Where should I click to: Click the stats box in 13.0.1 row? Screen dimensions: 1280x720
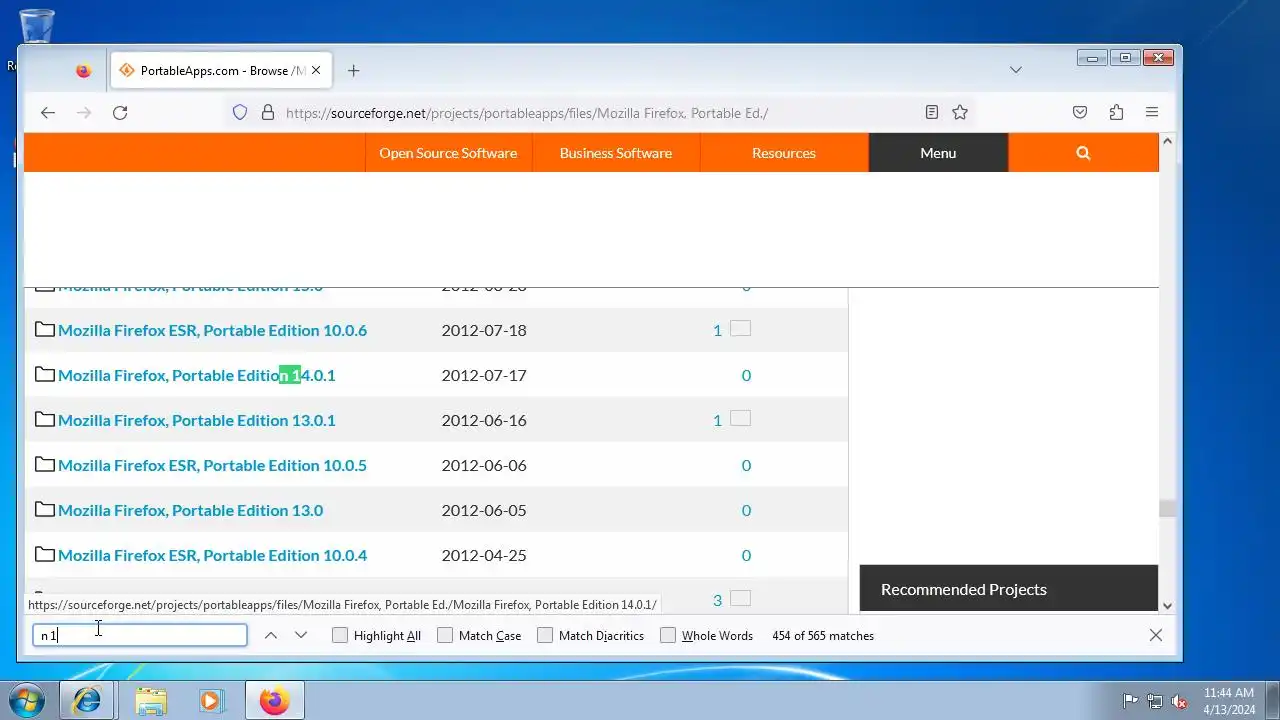tap(740, 418)
